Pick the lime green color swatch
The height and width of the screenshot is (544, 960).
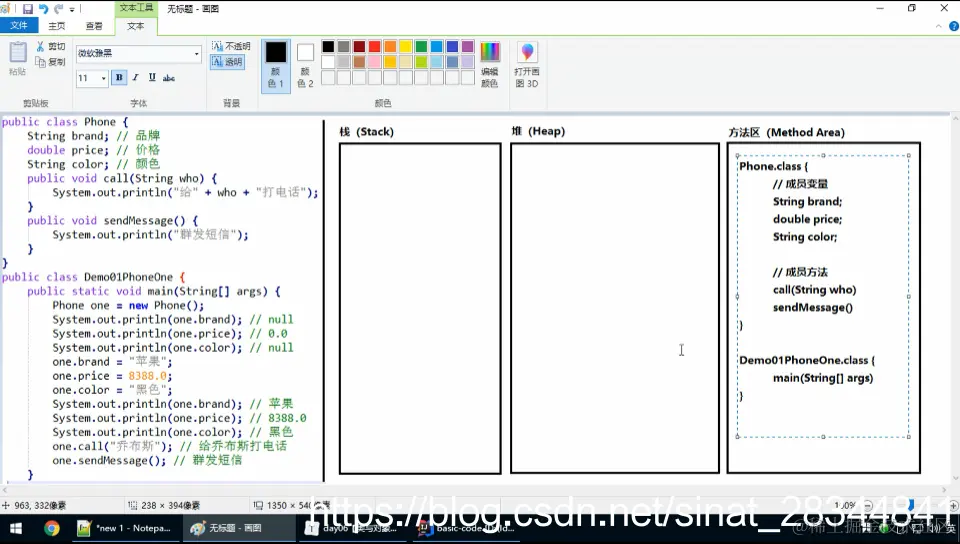[x=421, y=62]
